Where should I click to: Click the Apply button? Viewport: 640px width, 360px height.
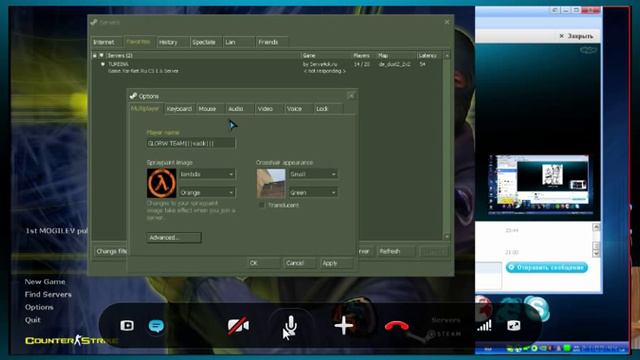(336, 263)
